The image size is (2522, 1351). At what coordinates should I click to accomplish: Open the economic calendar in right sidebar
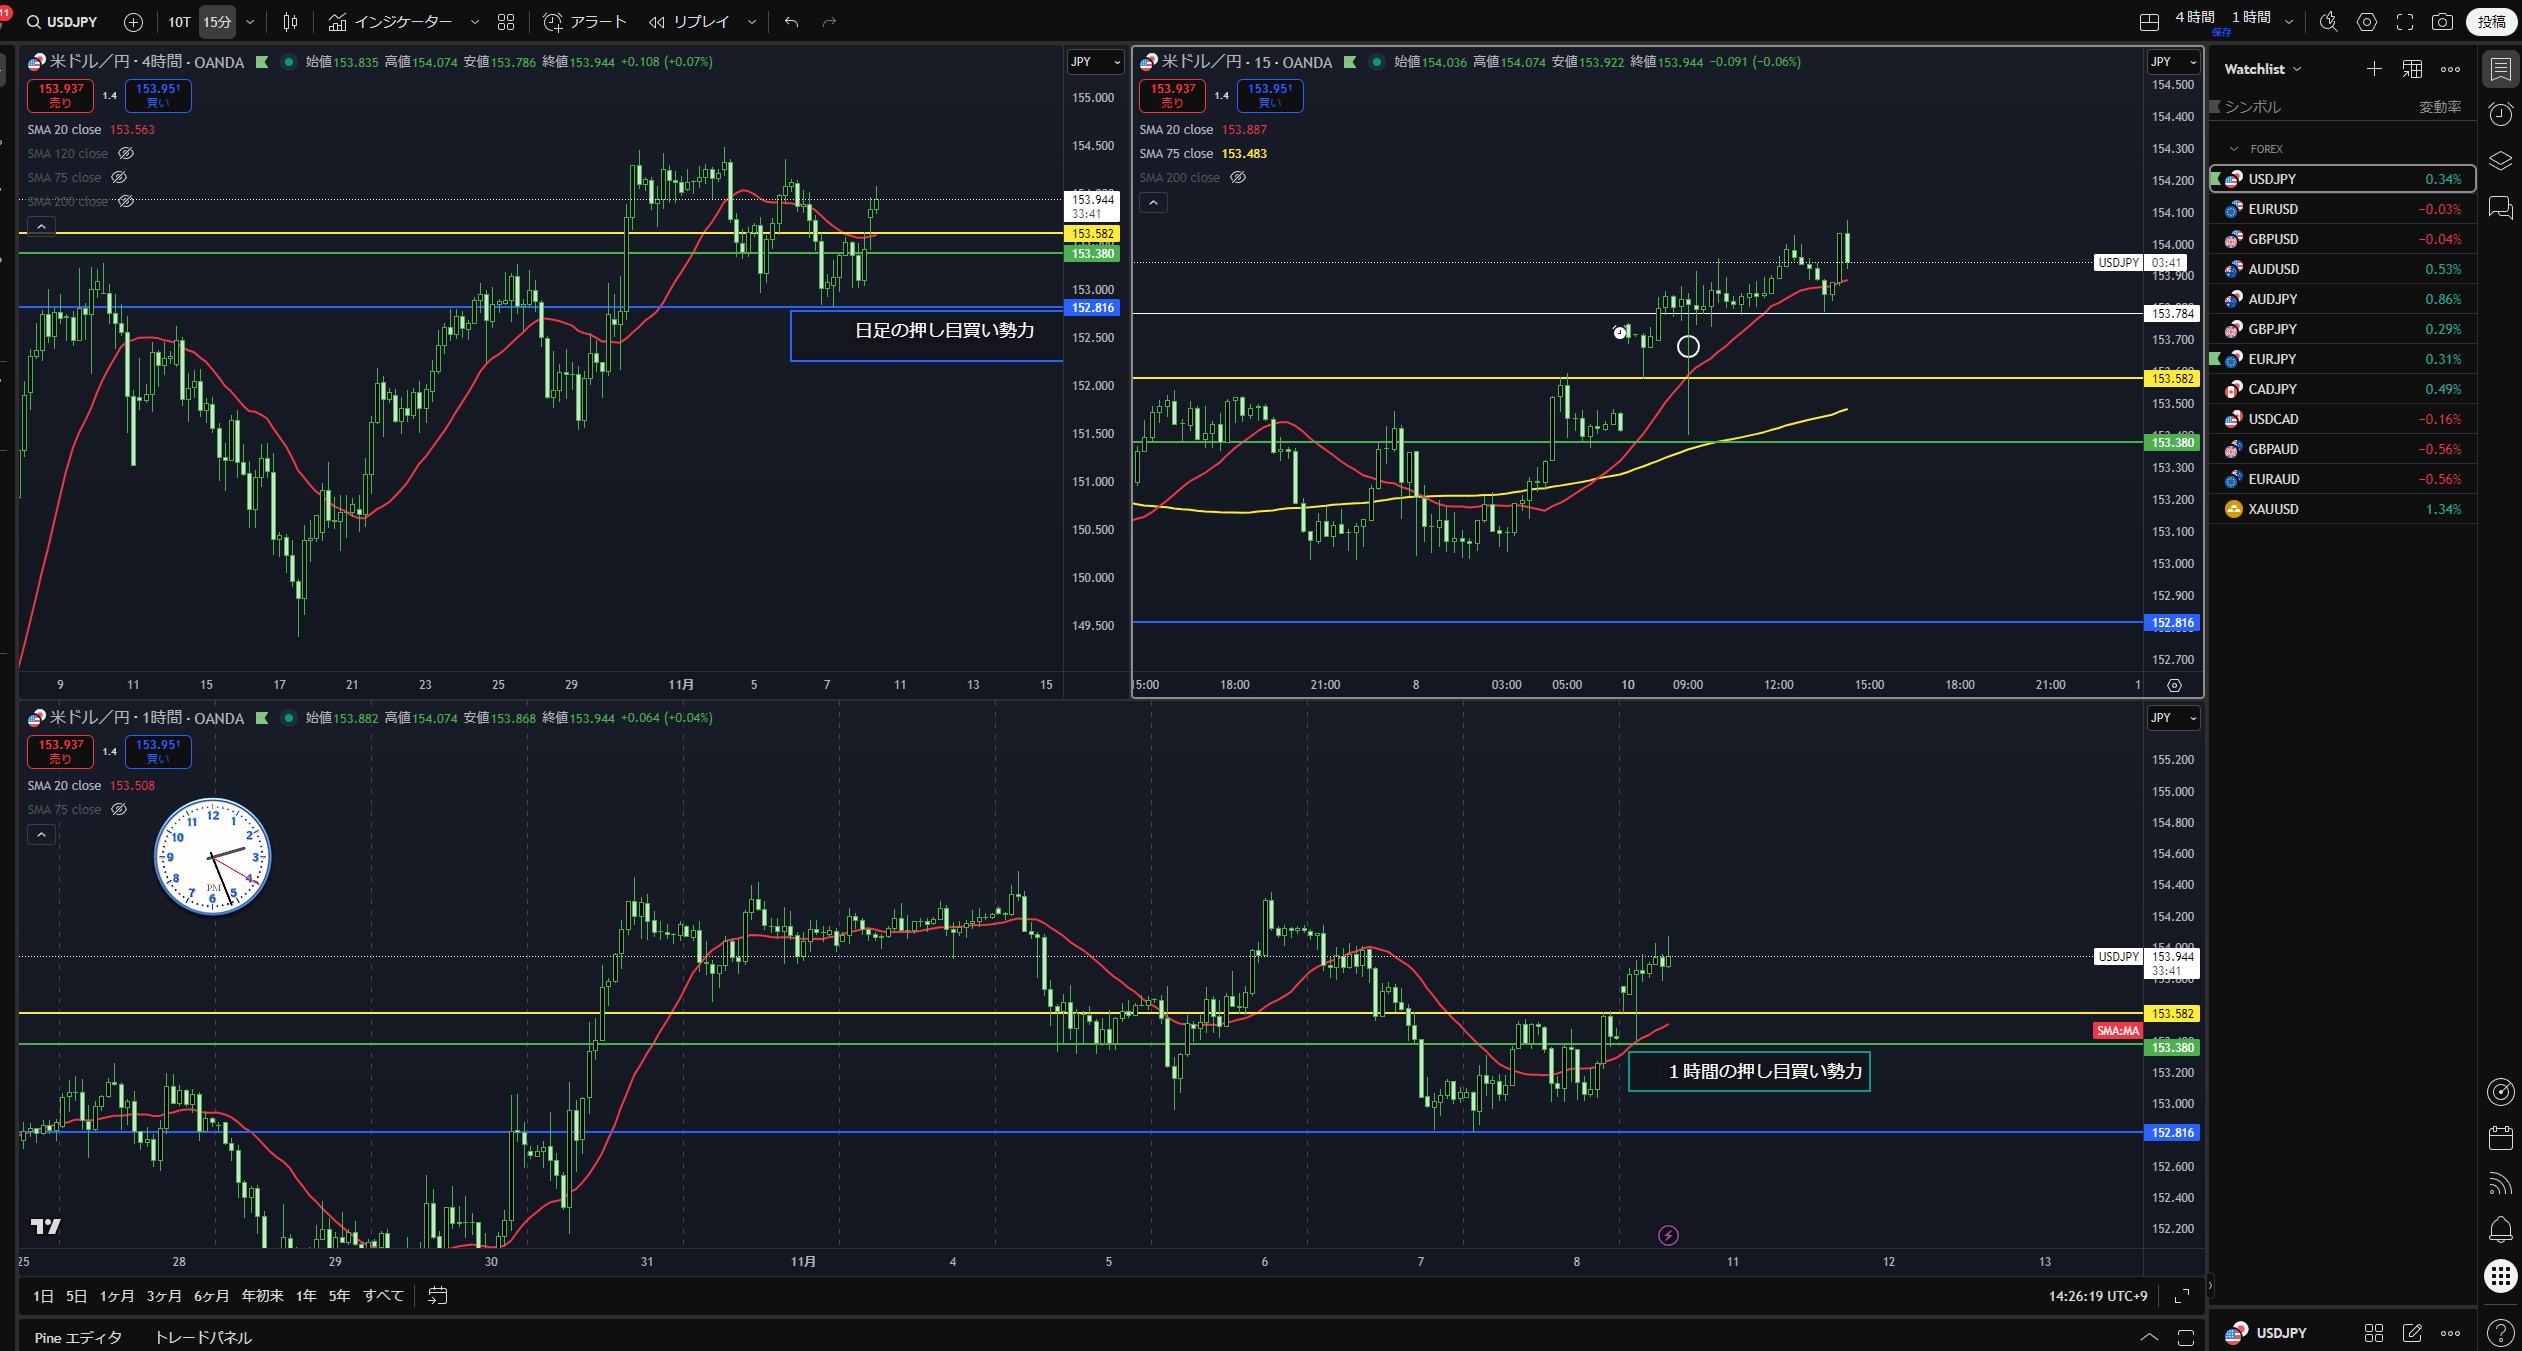(2500, 1137)
